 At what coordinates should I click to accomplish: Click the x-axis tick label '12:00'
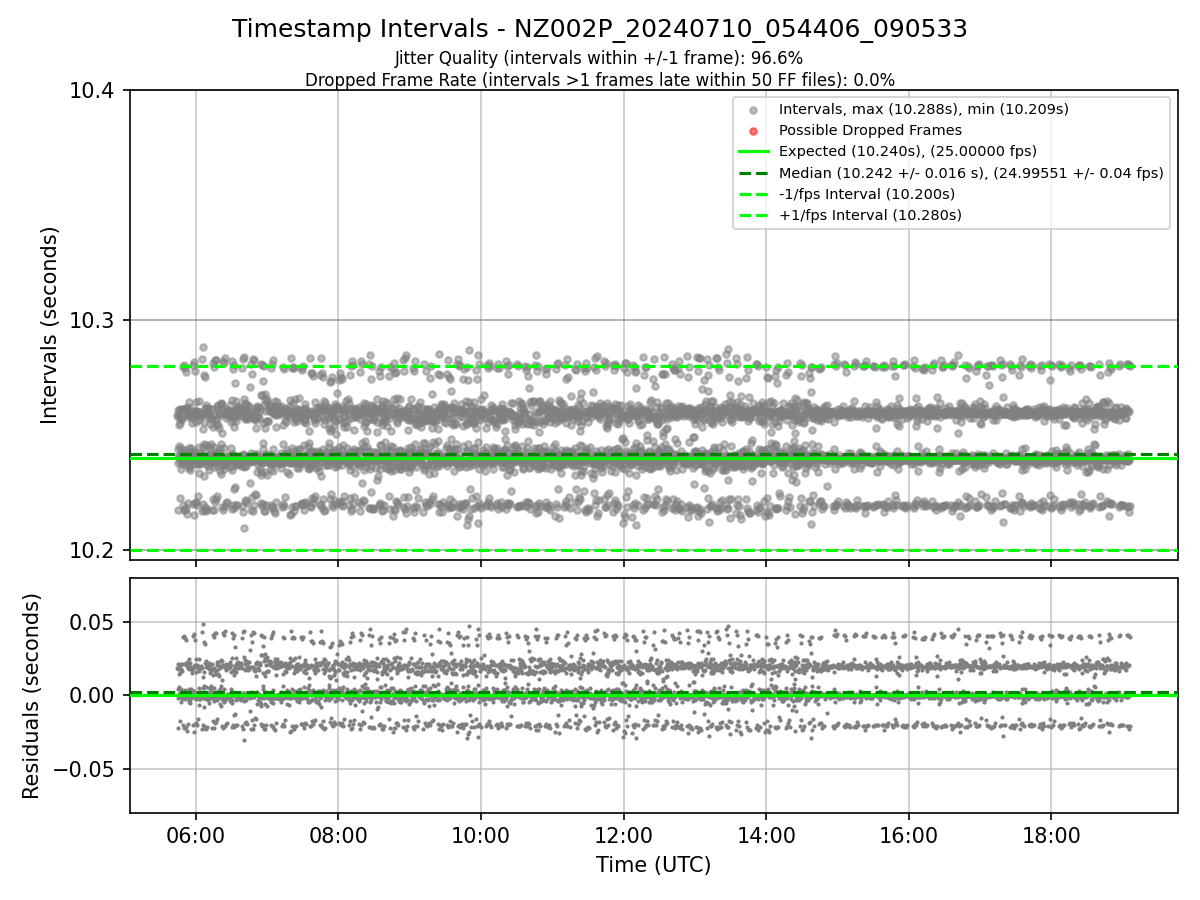(623, 836)
